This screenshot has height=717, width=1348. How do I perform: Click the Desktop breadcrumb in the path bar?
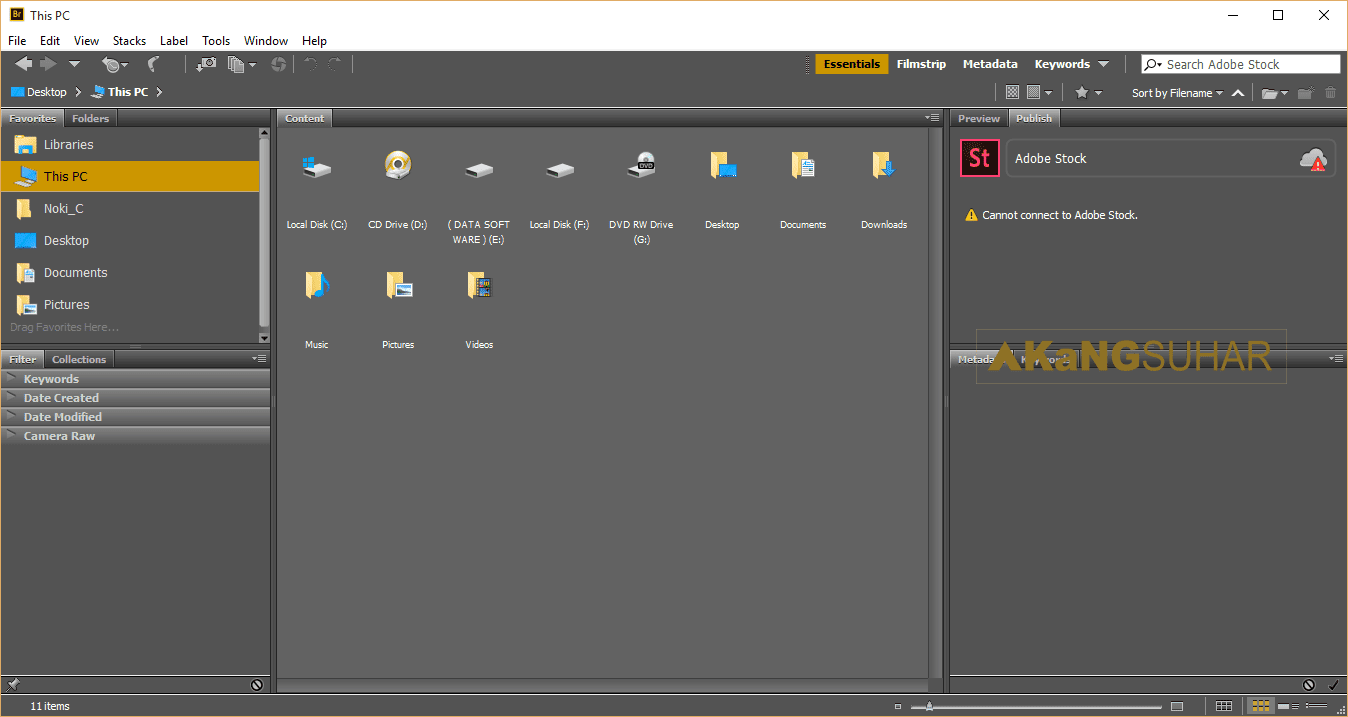tap(38, 92)
